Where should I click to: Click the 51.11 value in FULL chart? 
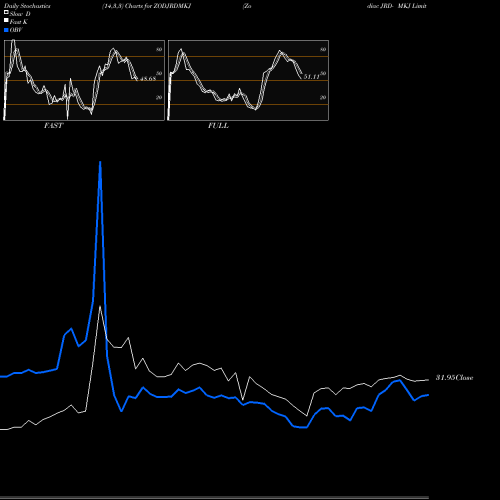312,77
